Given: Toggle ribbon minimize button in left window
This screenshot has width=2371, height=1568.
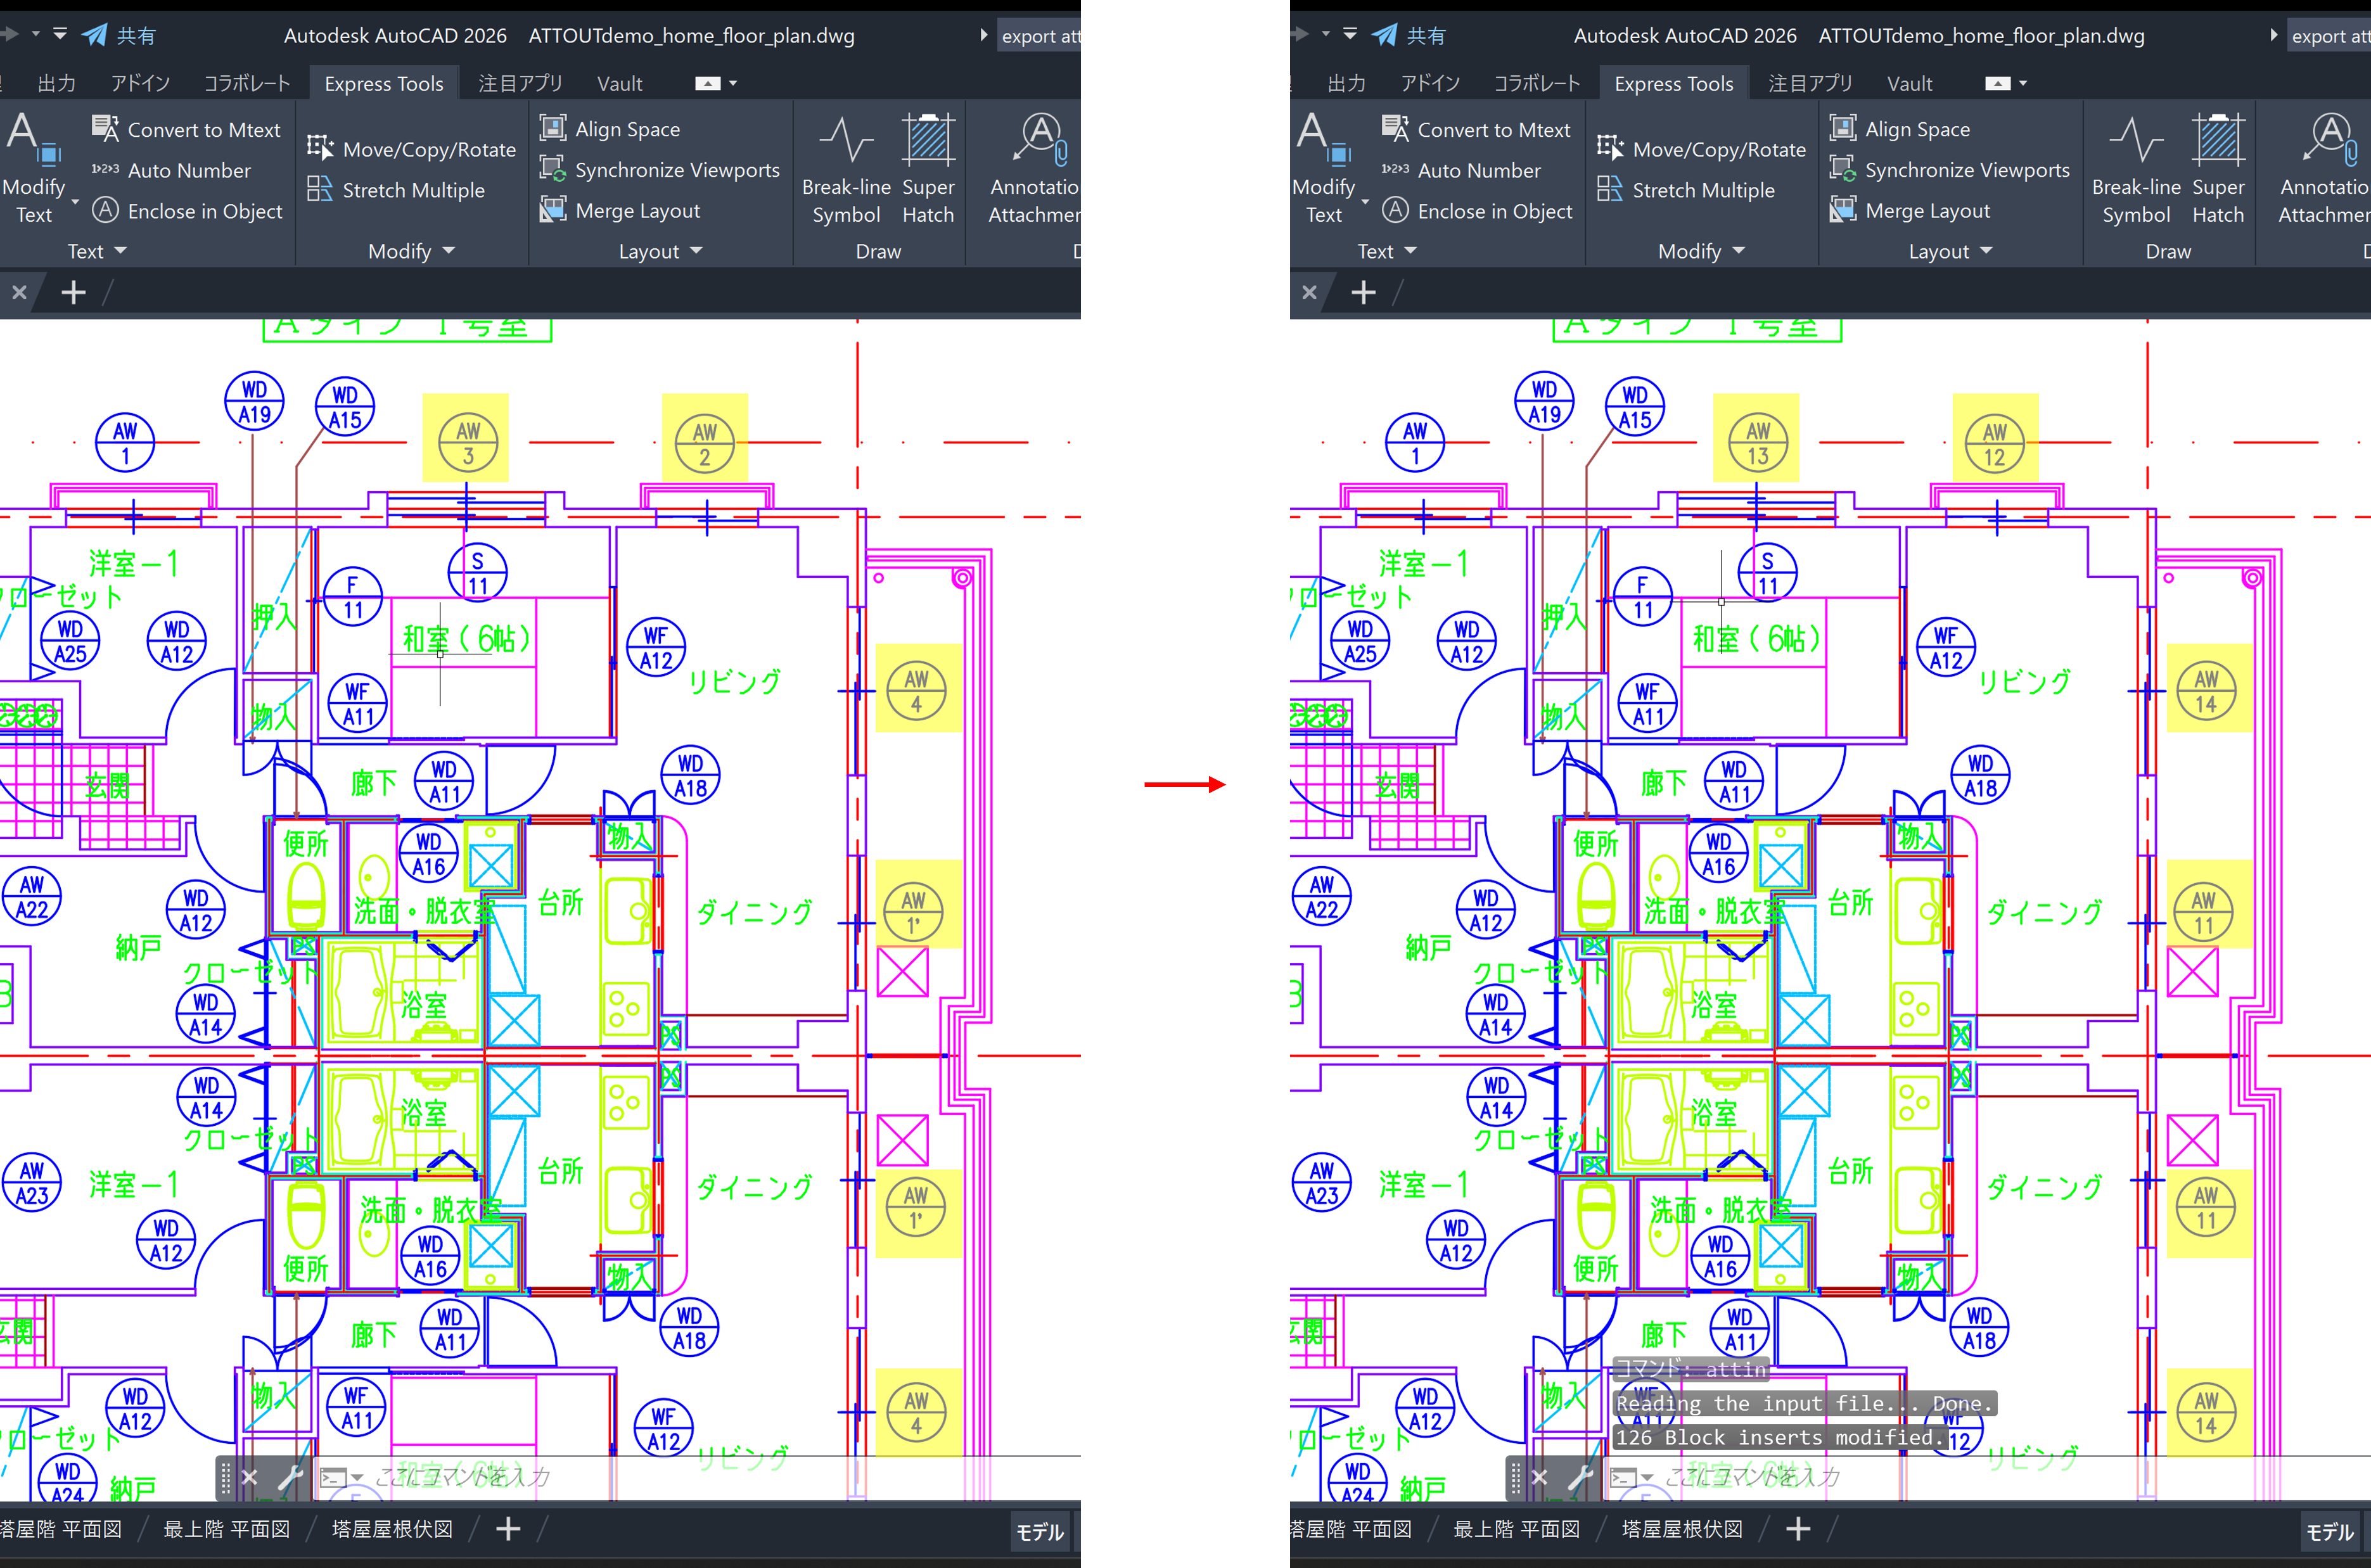Looking at the screenshot, I should (x=708, y=84).
